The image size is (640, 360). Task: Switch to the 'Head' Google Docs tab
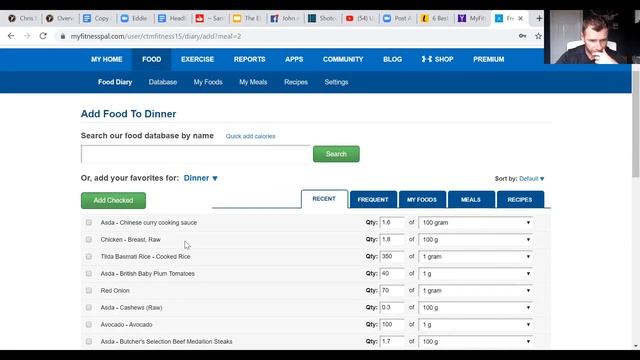pos(173,18)
